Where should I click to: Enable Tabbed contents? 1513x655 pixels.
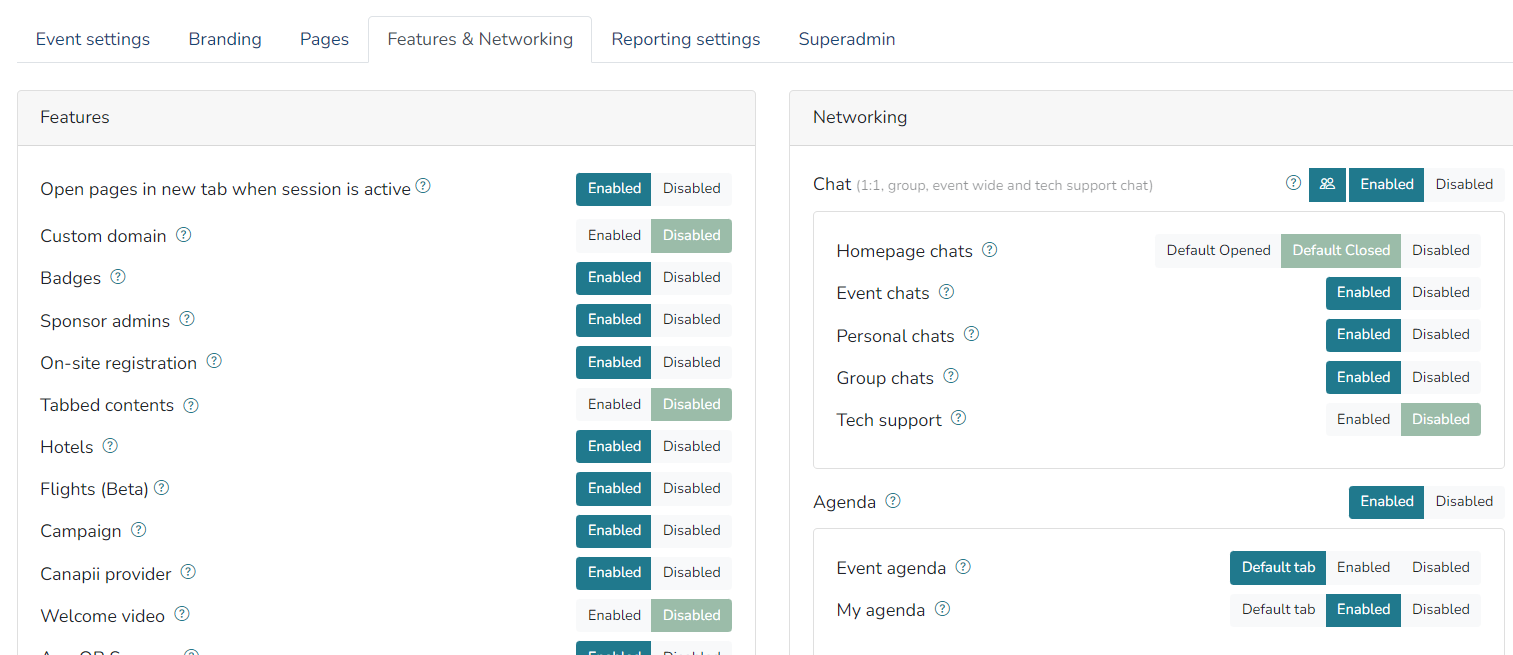614,405
